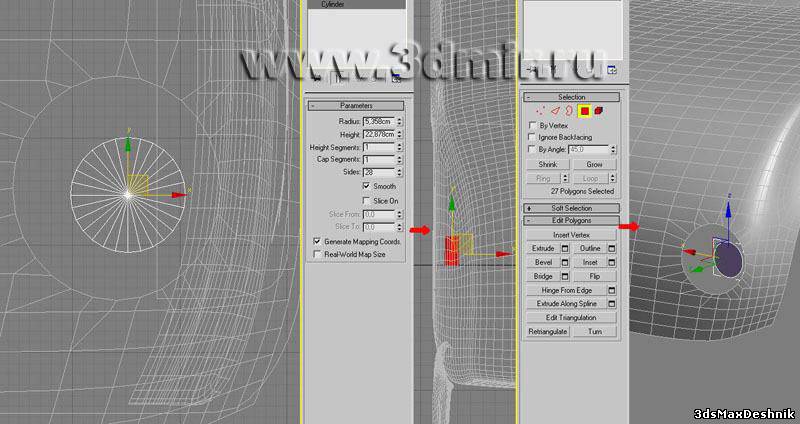Open Inset settings dialog box icon

point(612,262)
